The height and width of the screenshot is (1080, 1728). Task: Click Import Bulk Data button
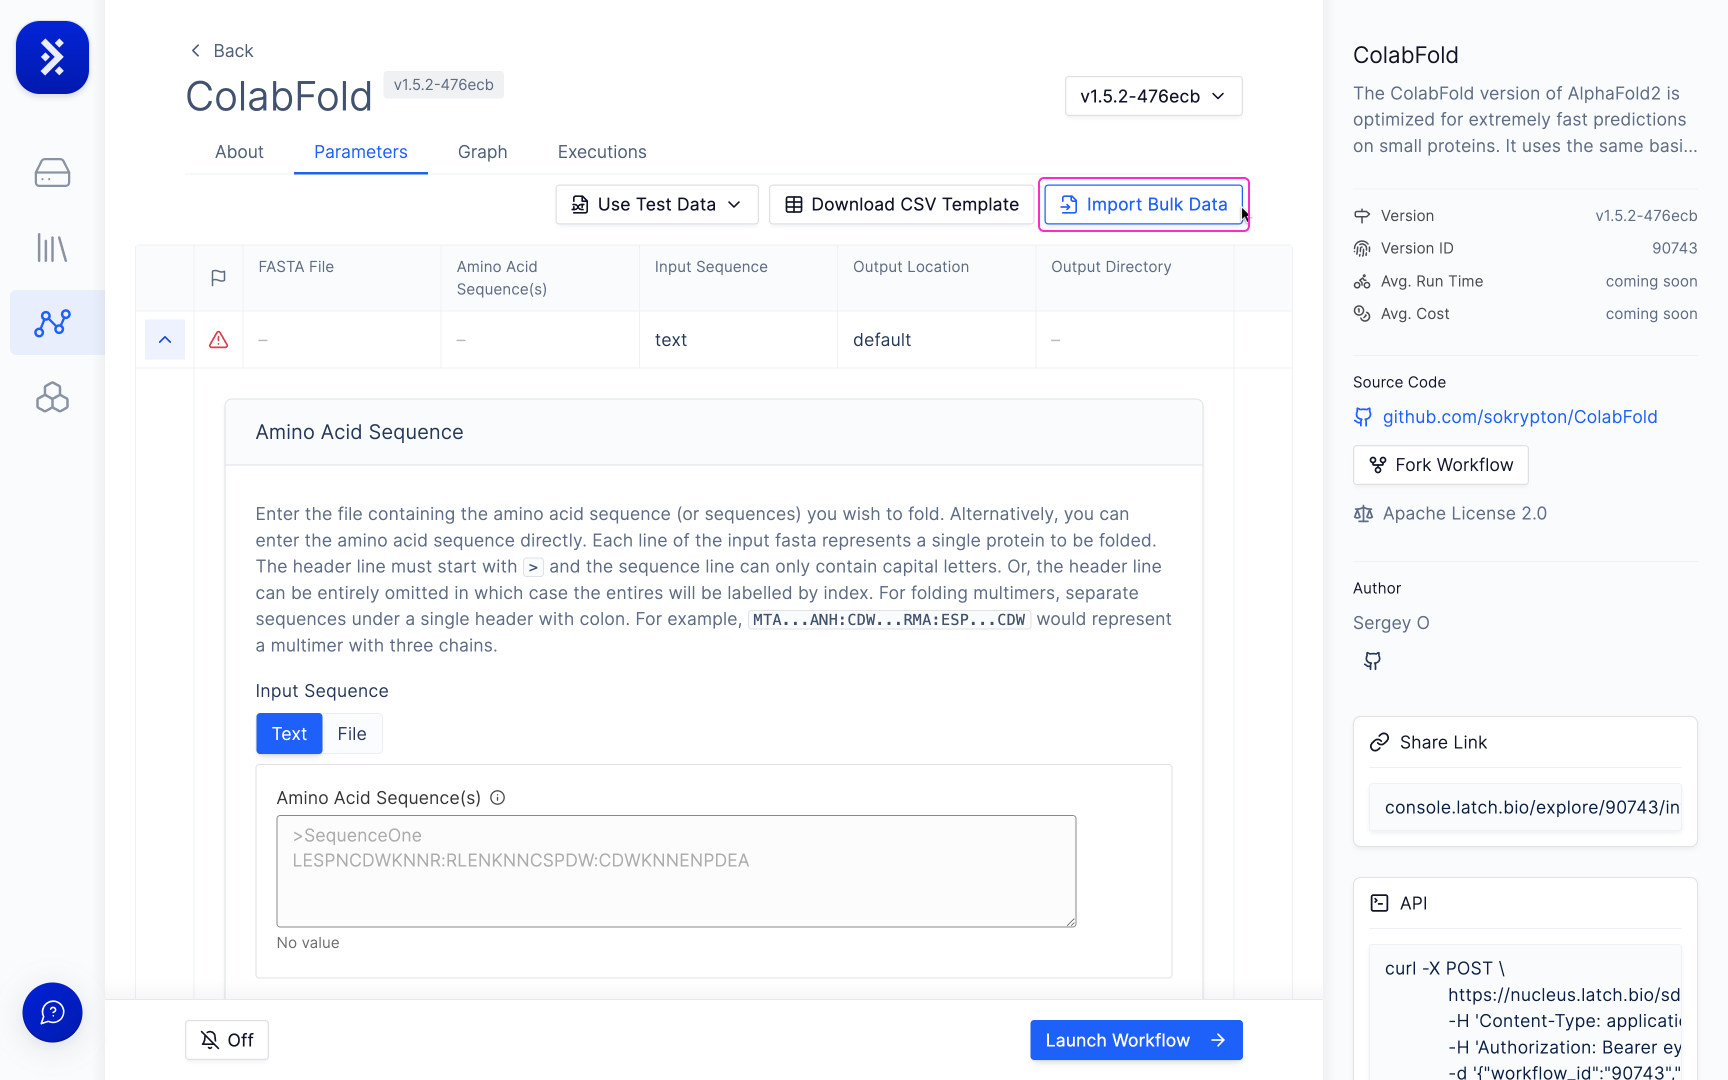click(1144, 204)
